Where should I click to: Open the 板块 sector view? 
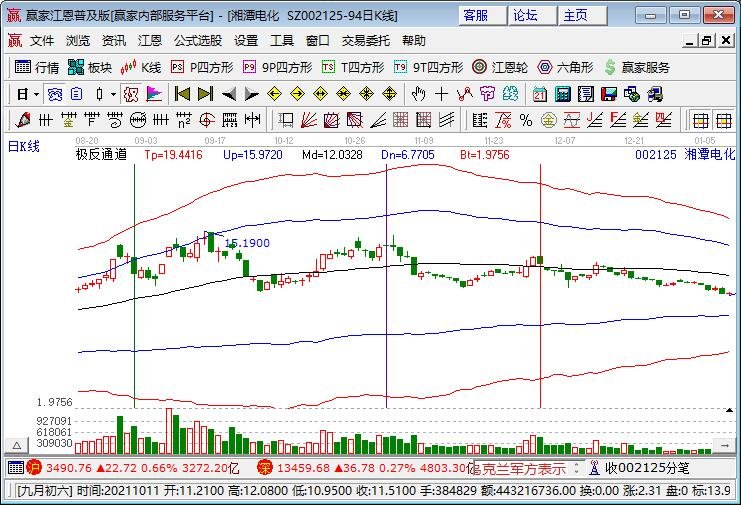pyautogui.click(x=90, y=67)
